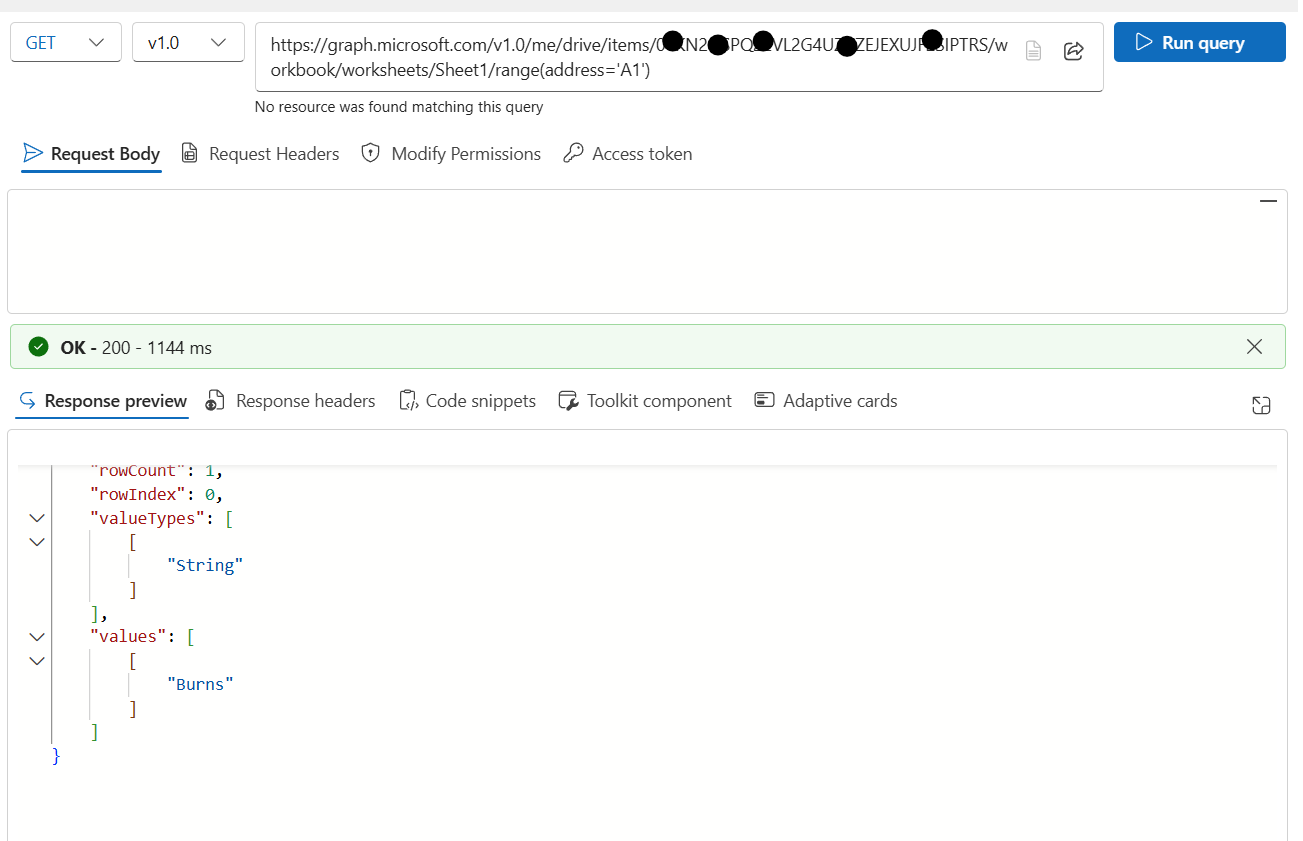The image size is (1303, 841).
Task: Collapse the Request Body panel
Action: tap(1268, 201)
